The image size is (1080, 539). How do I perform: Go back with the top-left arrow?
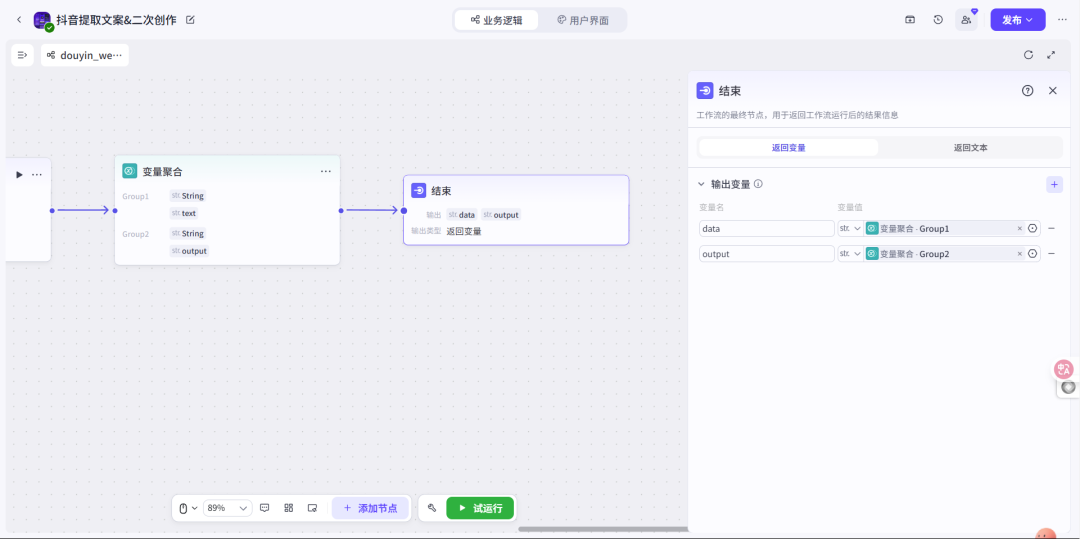tap(19, 20)
